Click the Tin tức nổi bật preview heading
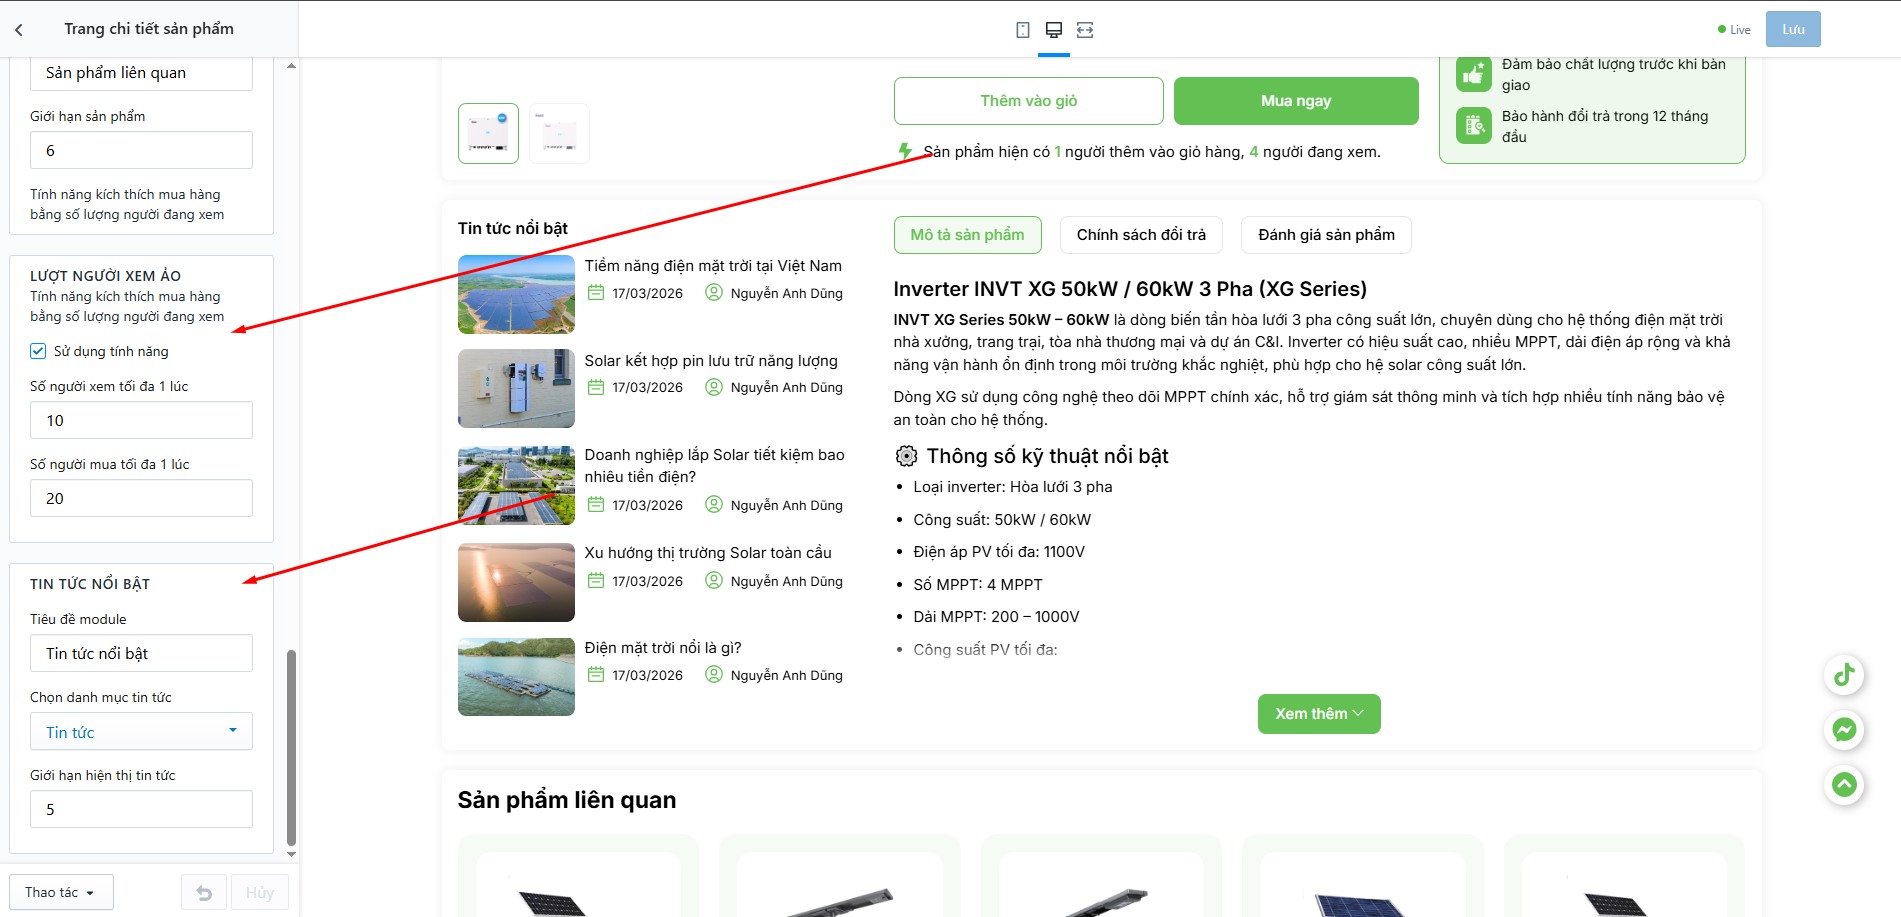This screenshot has height=917, width=1901. [513, 228]
